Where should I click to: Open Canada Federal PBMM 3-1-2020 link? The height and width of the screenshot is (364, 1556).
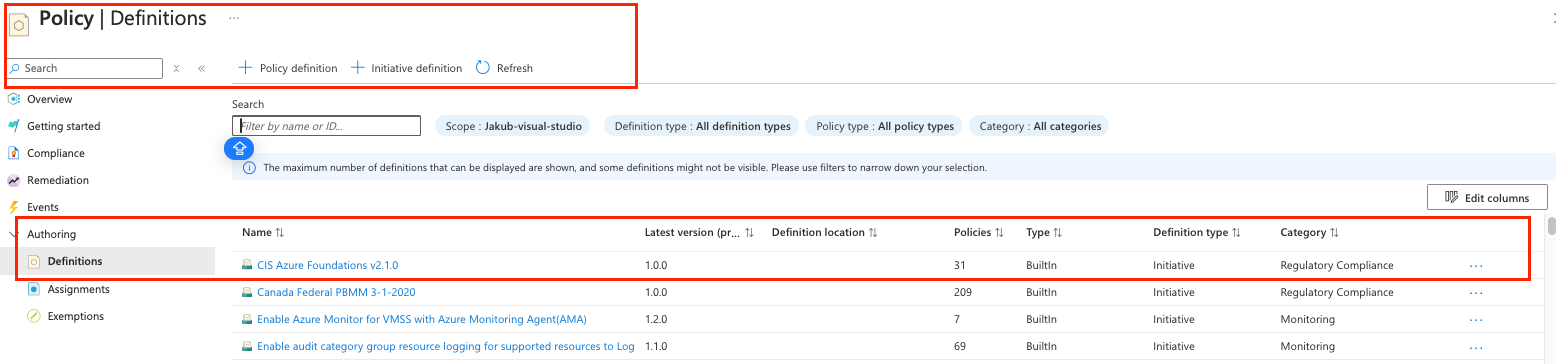[336, 292]
